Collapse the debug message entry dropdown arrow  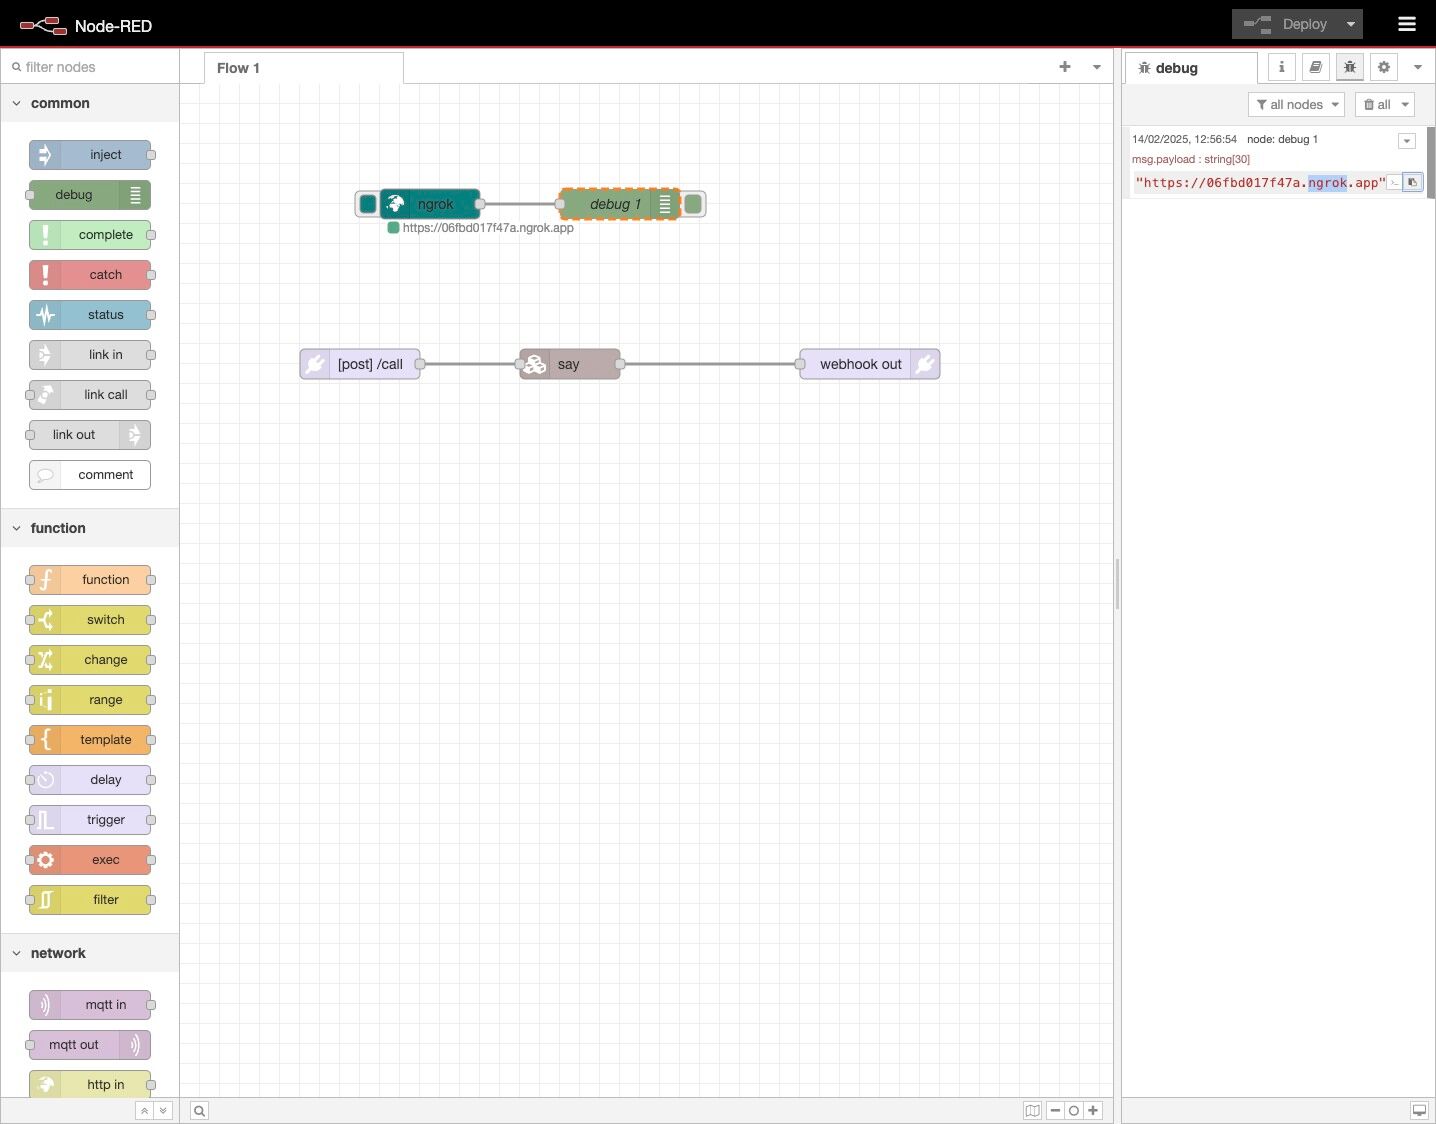click(x=1407, y=141)
